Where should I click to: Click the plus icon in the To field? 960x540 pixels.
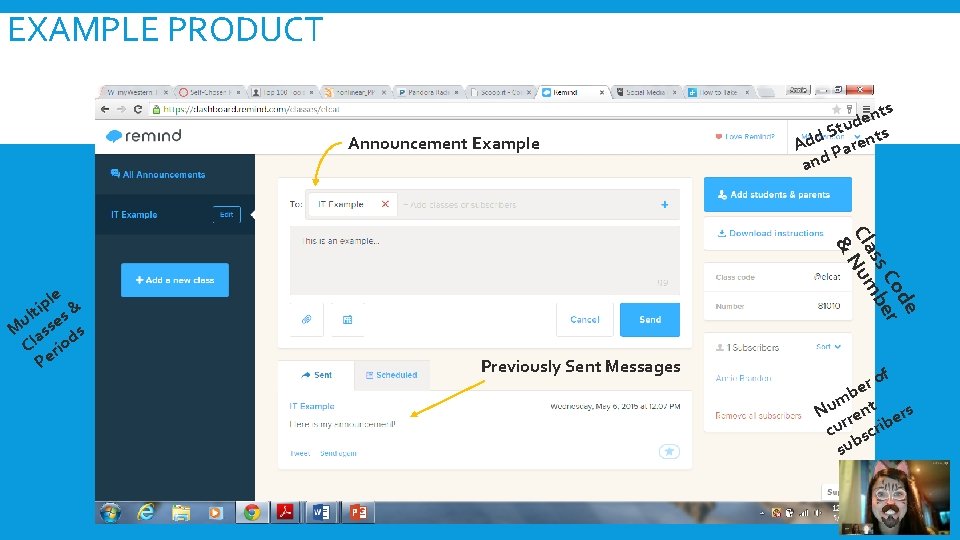click(x=664, y=204)
